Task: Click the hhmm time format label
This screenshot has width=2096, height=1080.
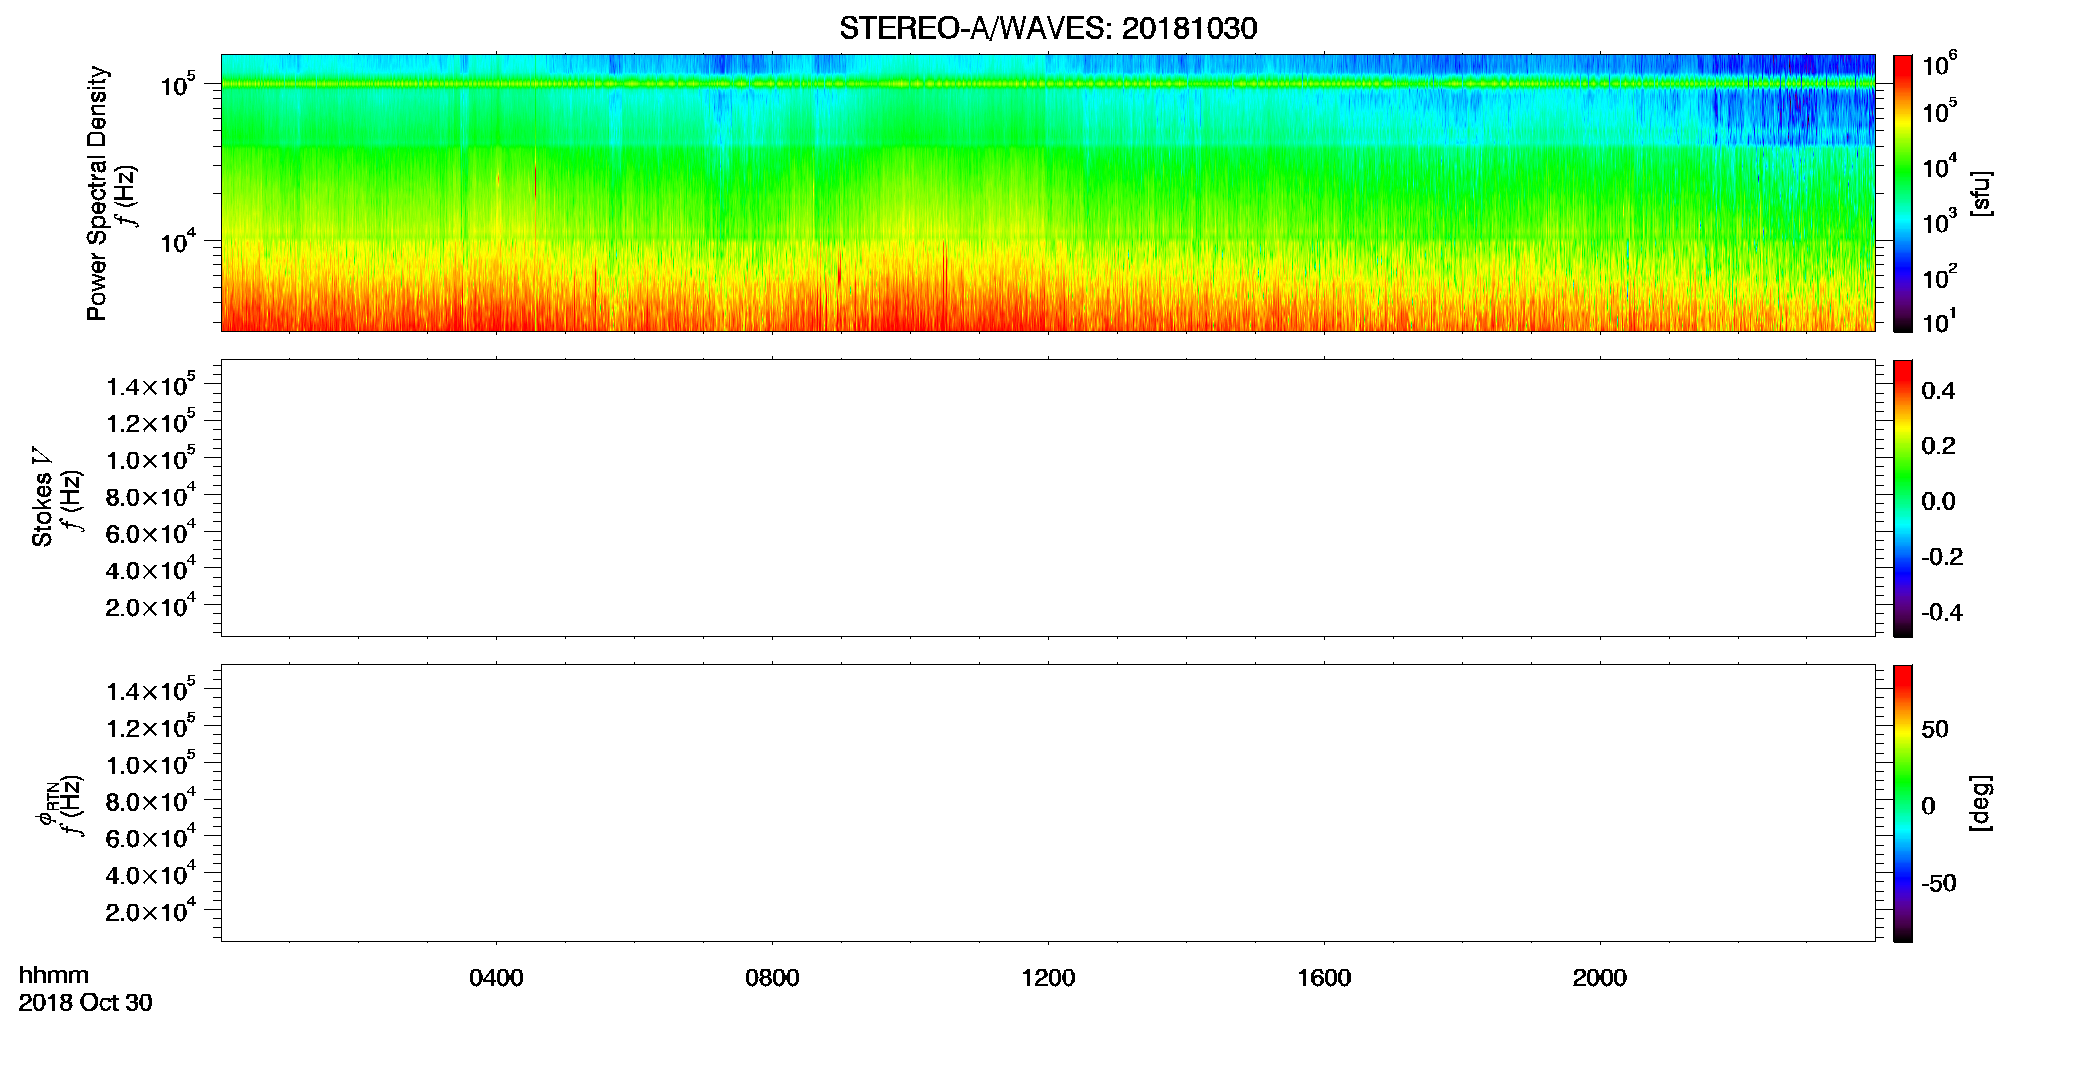Action: point(54,975)
